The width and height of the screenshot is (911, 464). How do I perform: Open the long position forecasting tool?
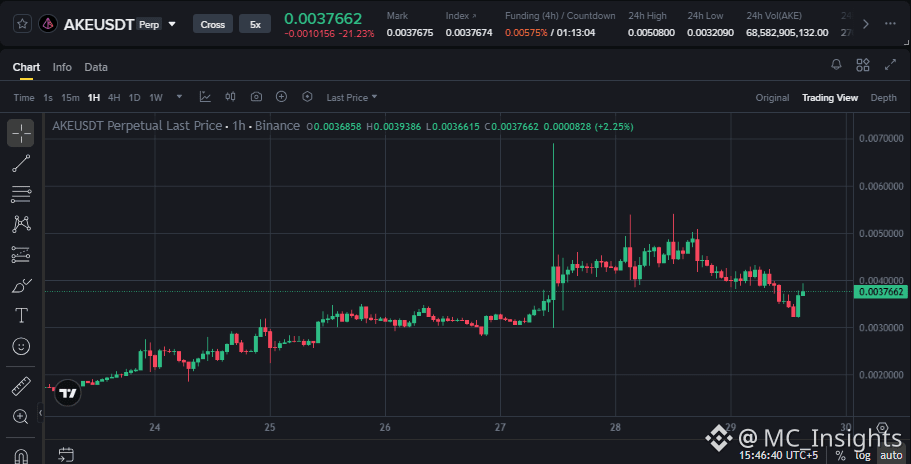coord(21,254)
